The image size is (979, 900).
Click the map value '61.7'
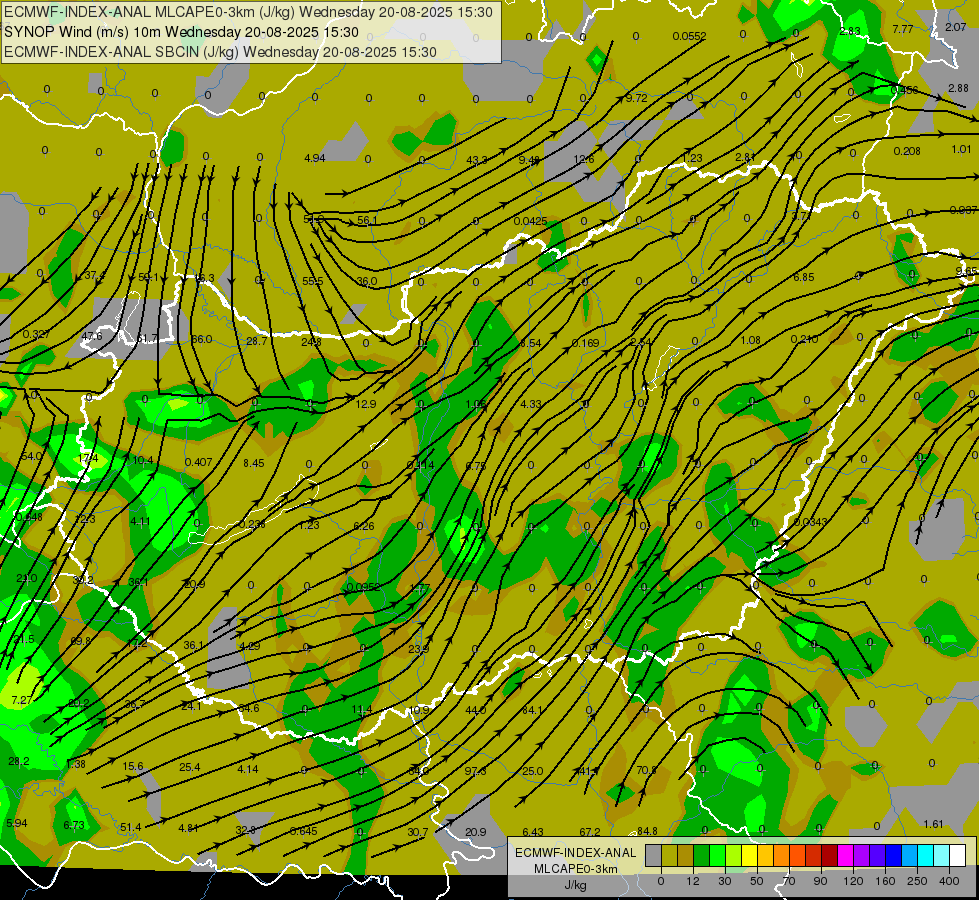tap(147, 339)
